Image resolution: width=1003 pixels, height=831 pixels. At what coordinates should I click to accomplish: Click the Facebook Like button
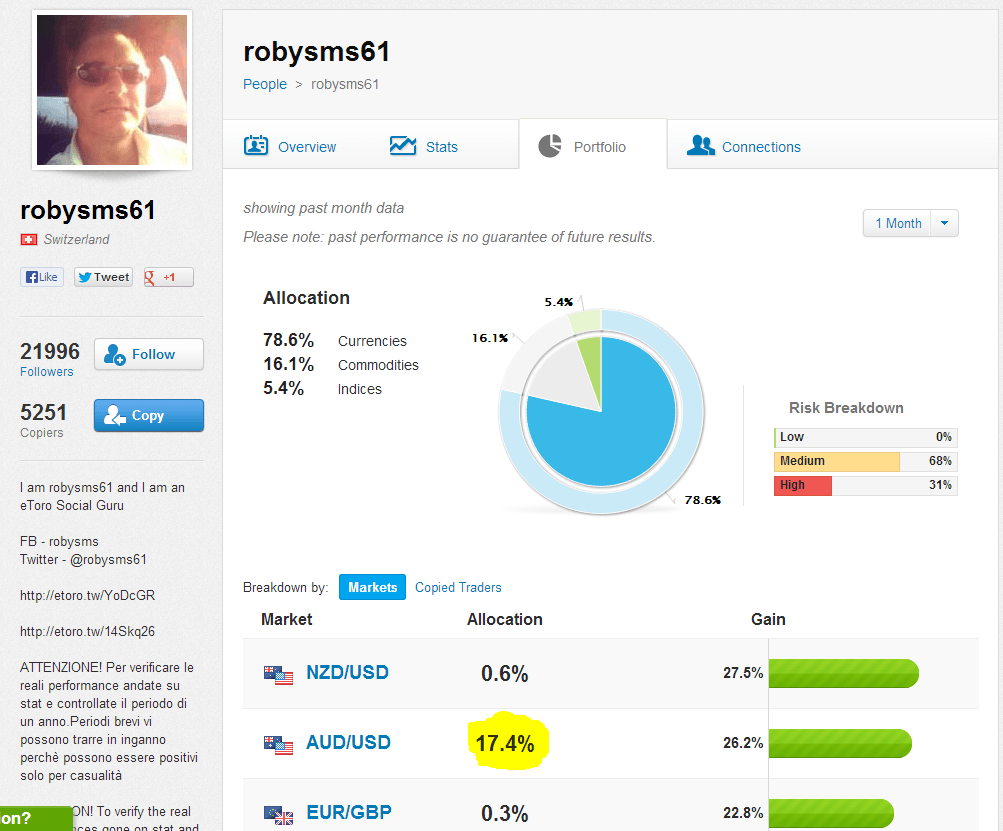point(41,276)
